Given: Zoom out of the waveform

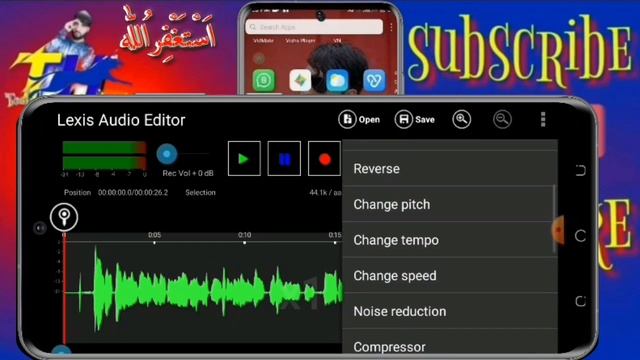Looking at the screenshot, I should pyautogui.click(x=502, y=120).
